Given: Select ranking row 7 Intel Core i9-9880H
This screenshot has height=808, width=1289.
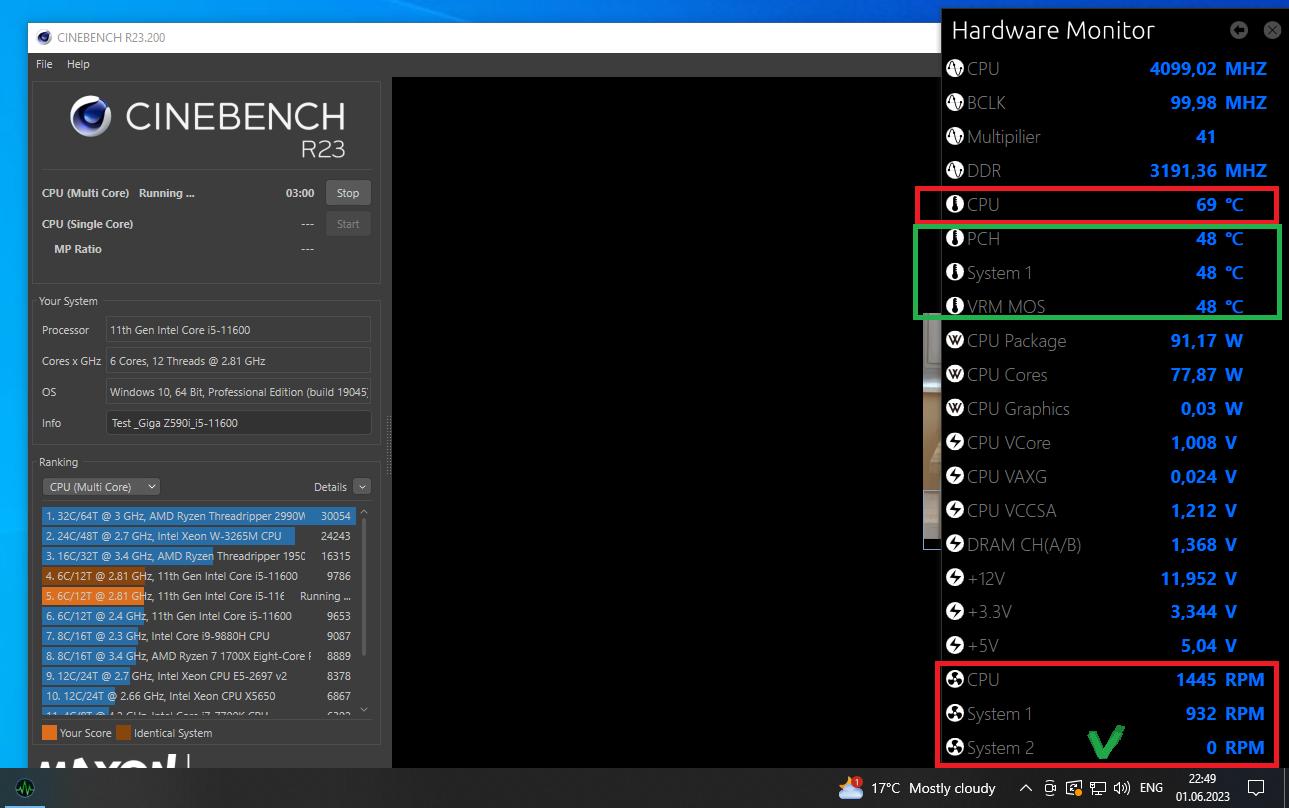Looking at the screenshot, I should (198, 636).
